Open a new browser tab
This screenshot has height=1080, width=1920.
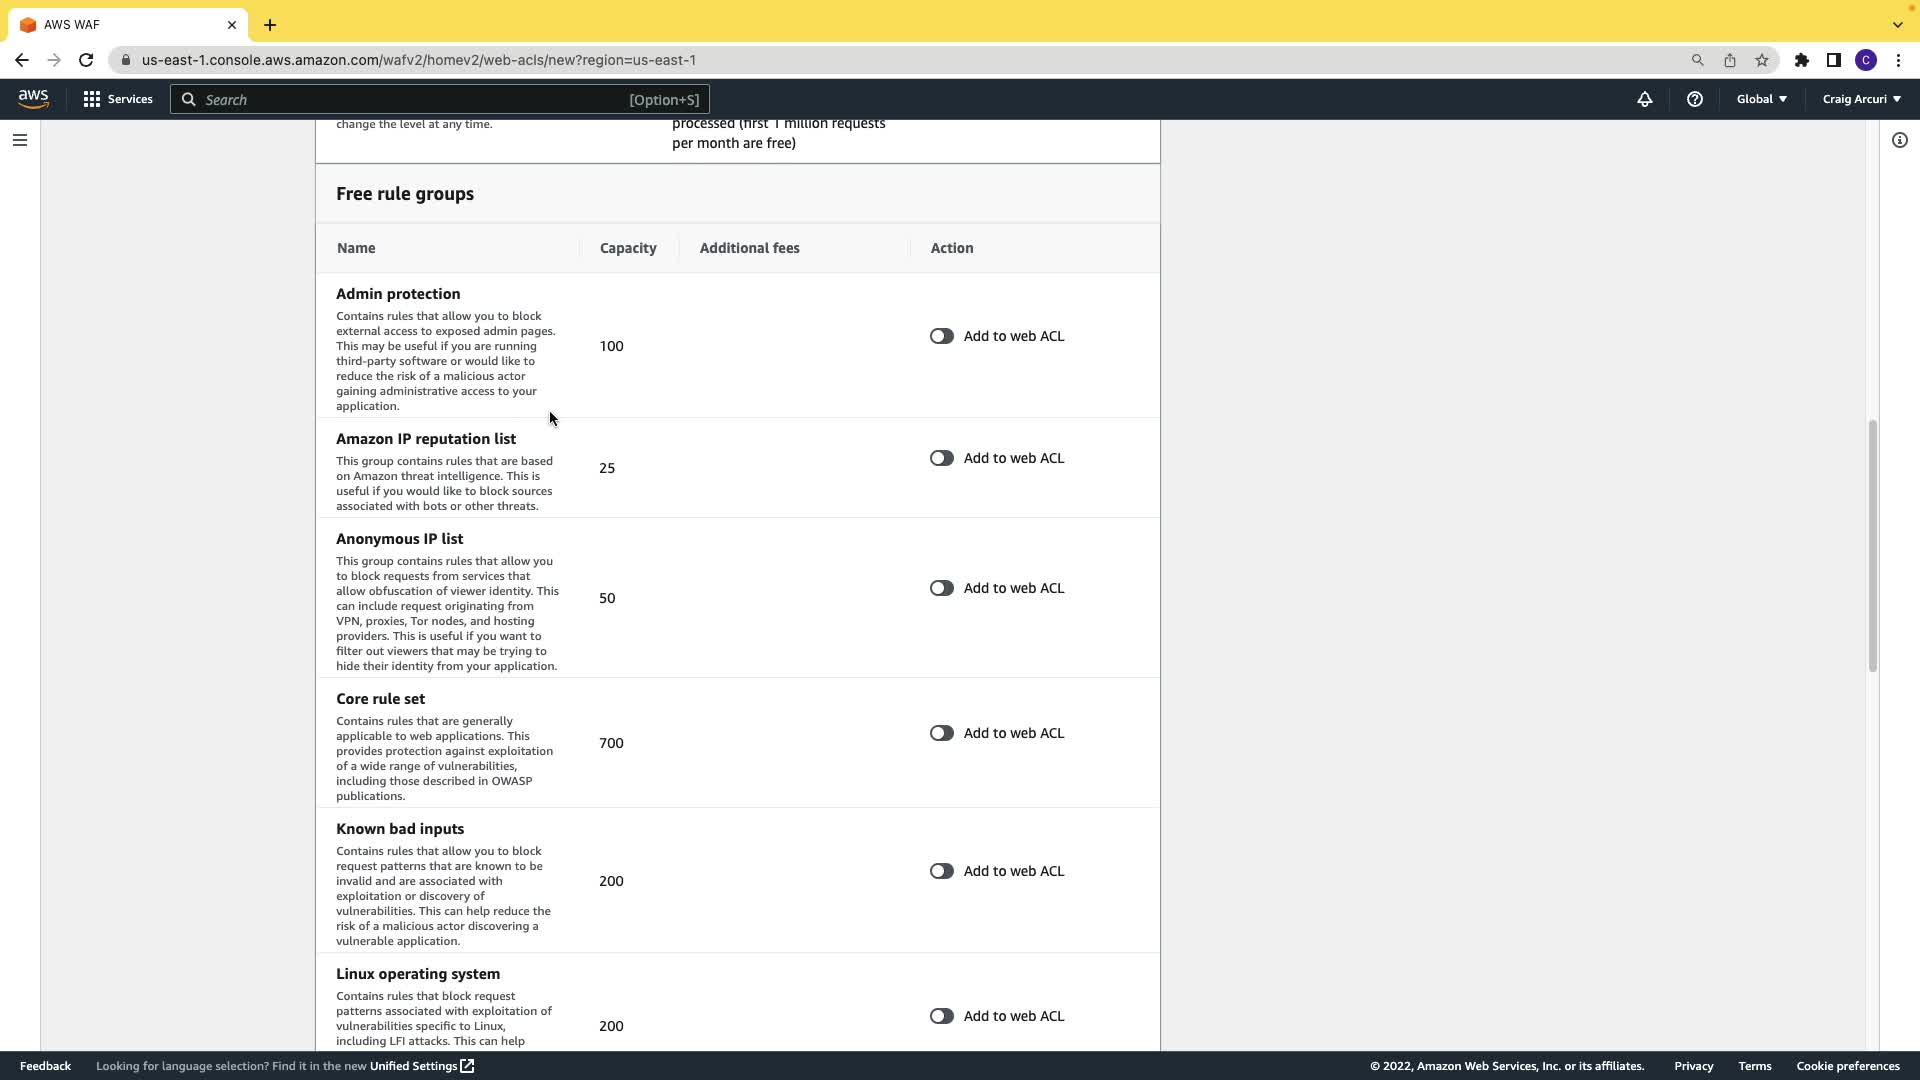click(270, 25)
